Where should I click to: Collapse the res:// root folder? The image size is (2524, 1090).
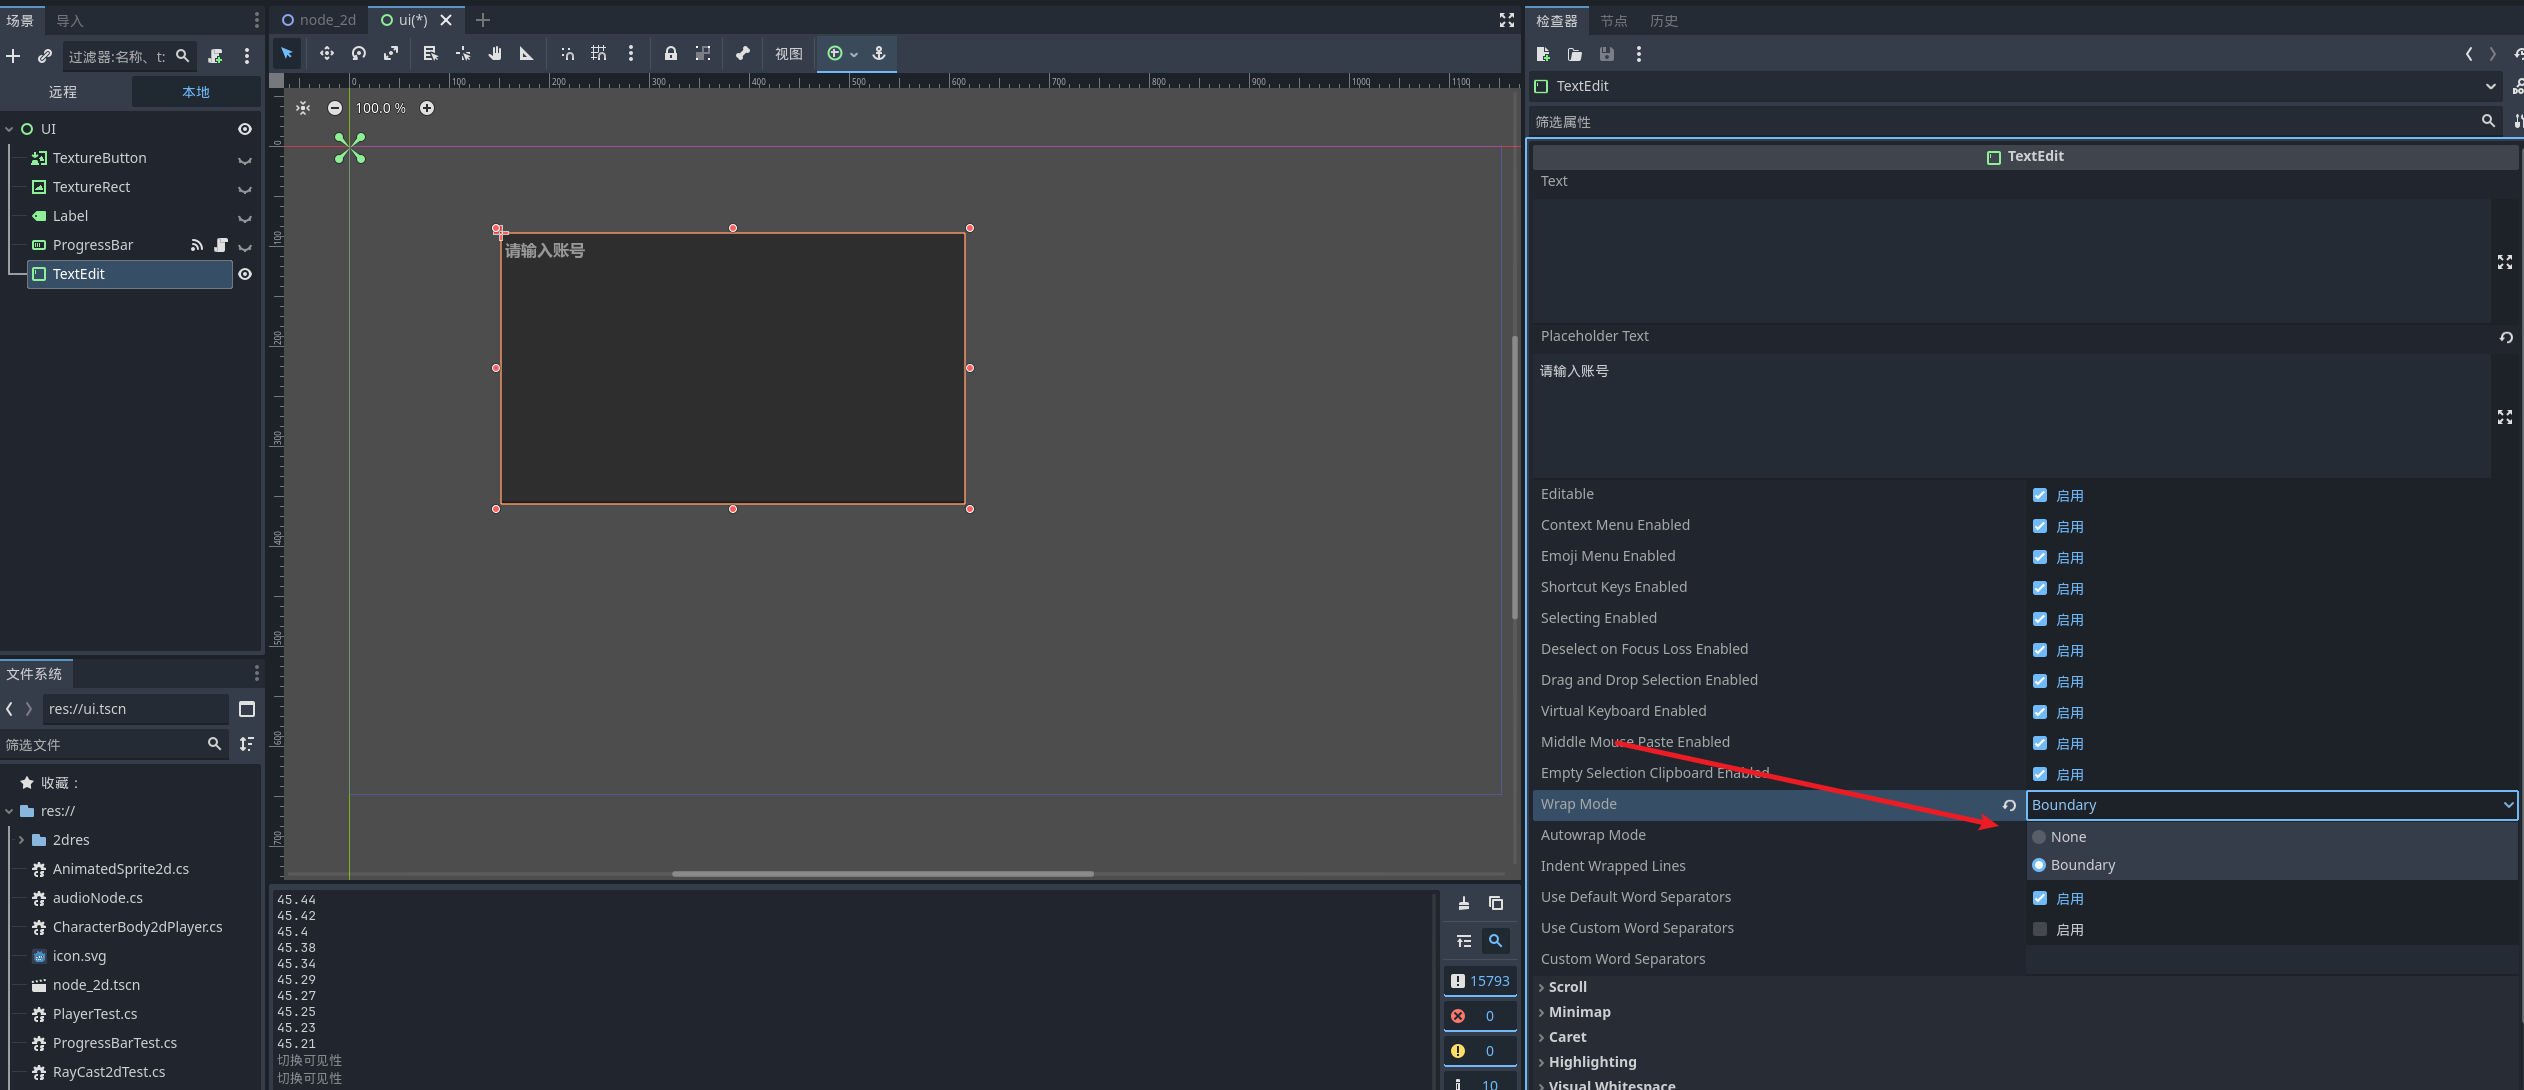click(x=9, y=811)
